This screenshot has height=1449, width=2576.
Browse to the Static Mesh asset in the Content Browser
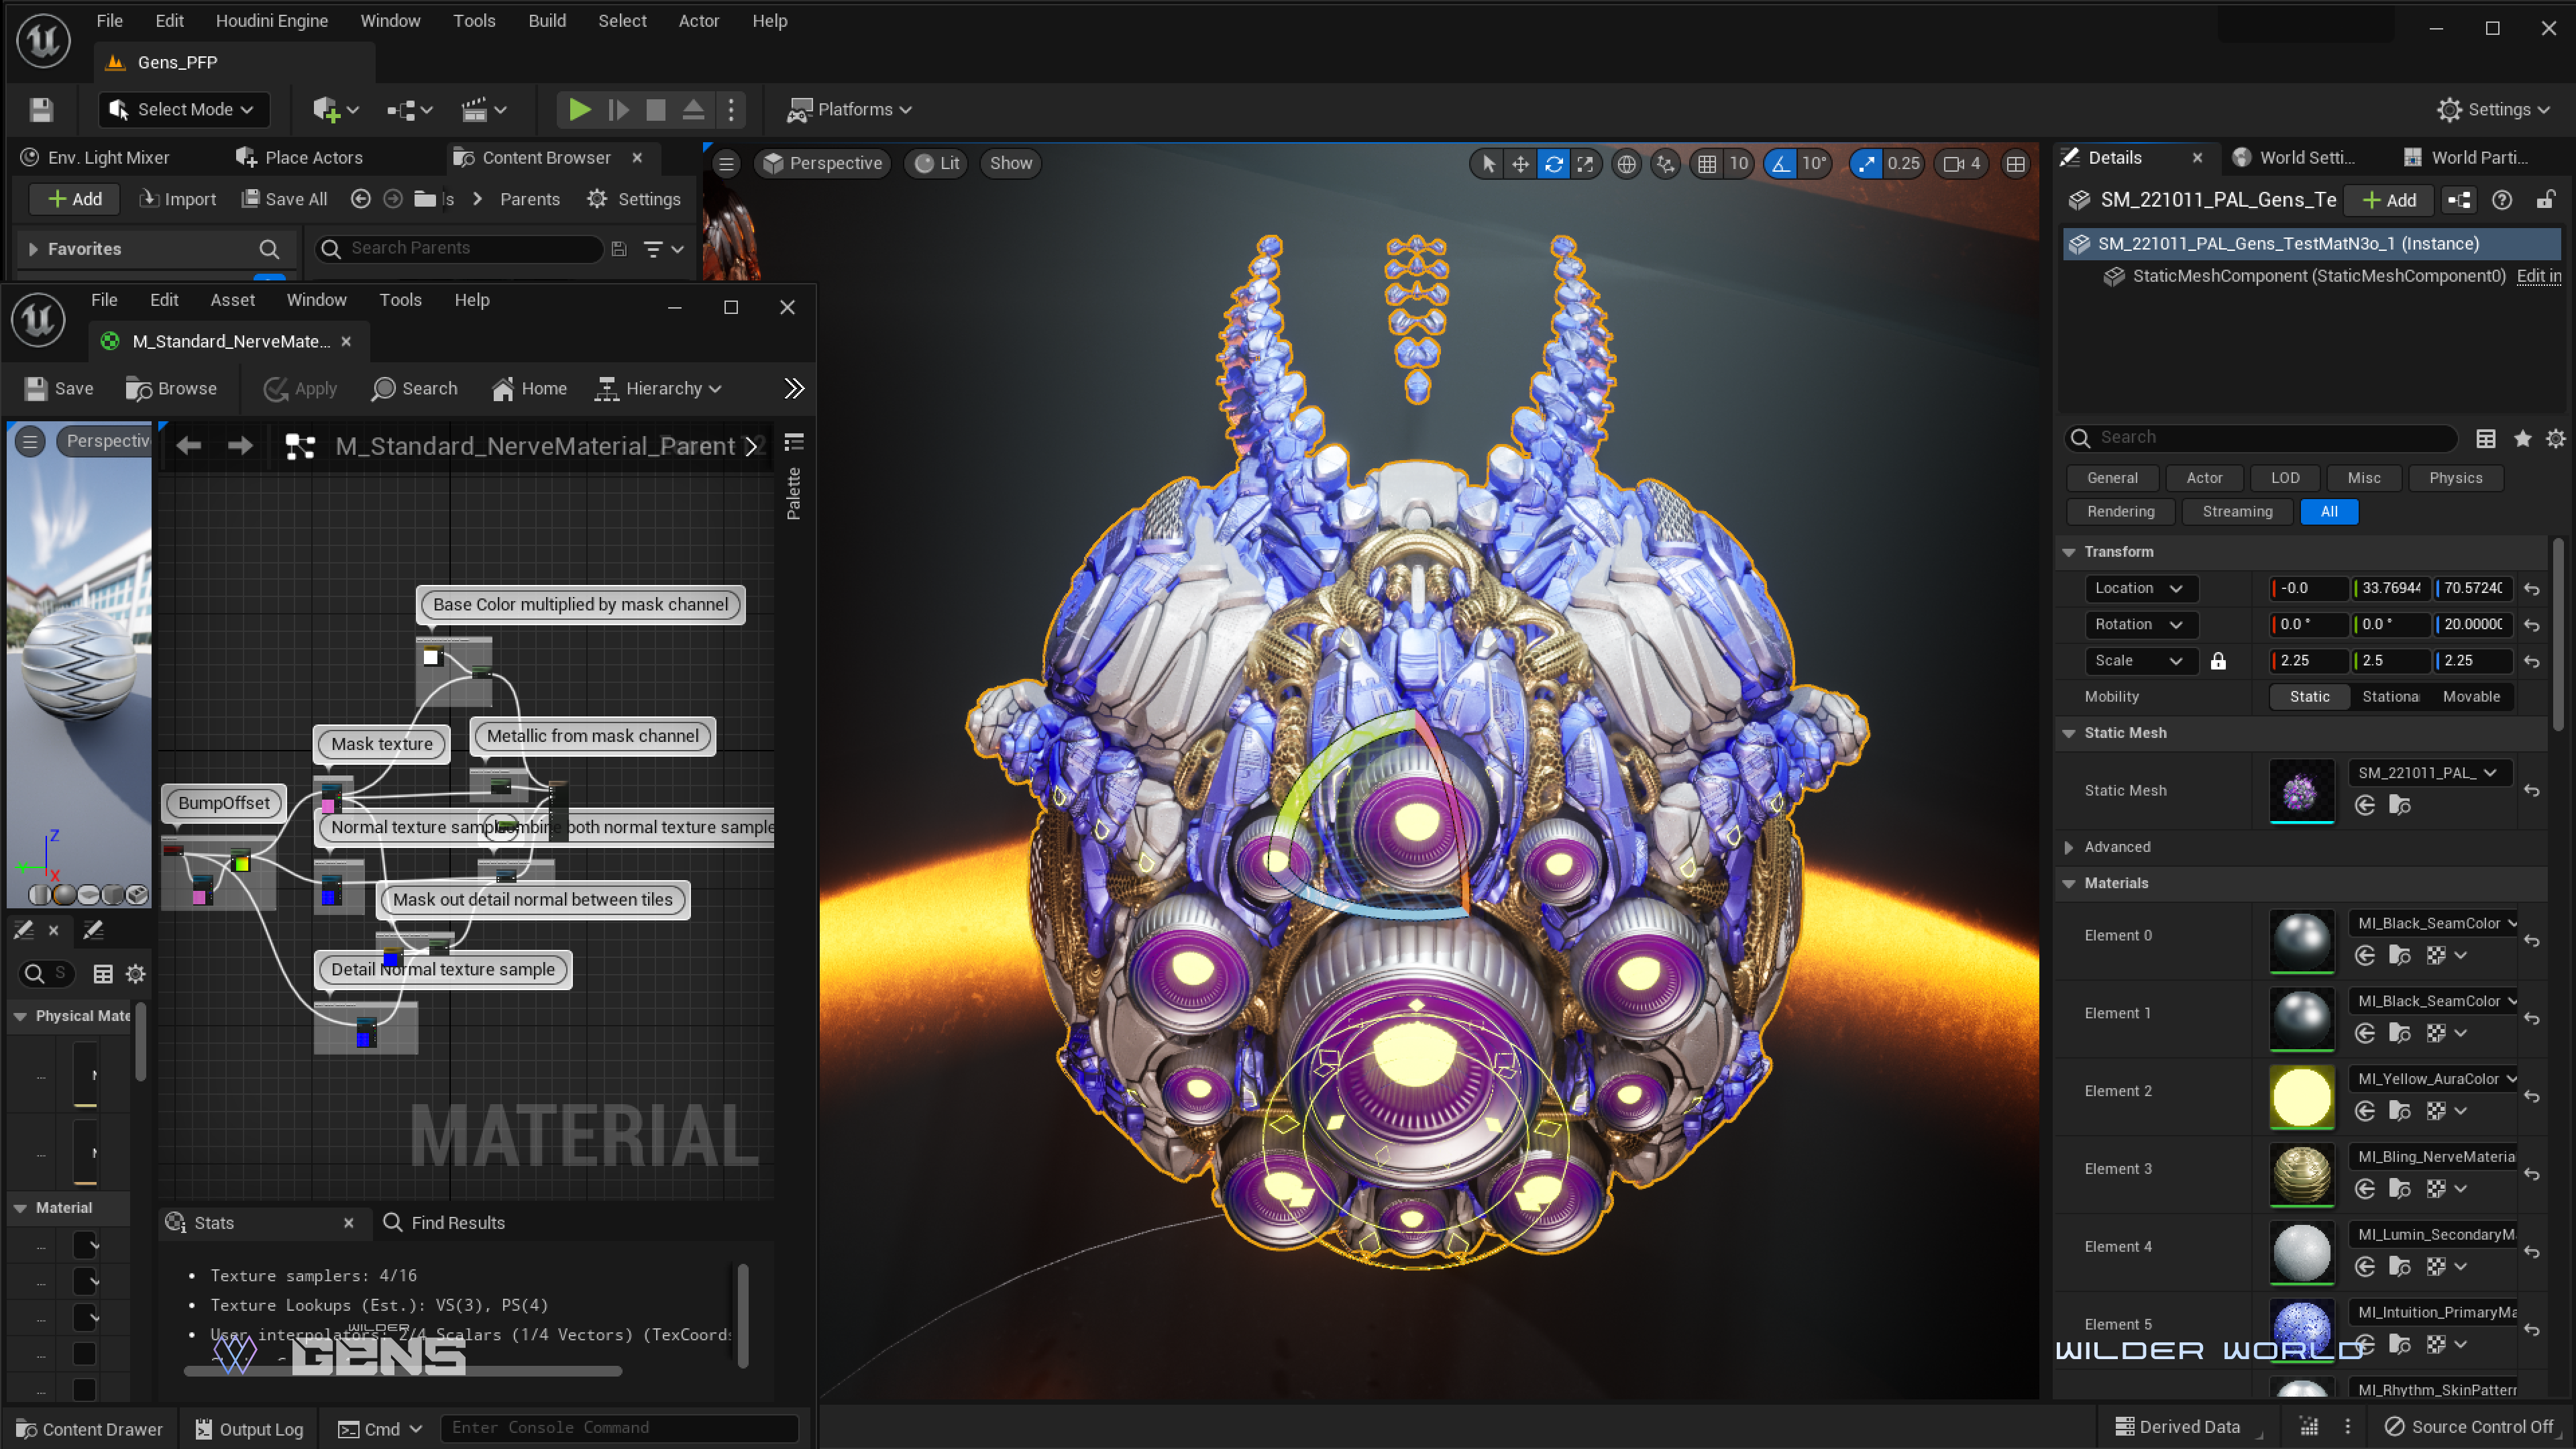2400,806
